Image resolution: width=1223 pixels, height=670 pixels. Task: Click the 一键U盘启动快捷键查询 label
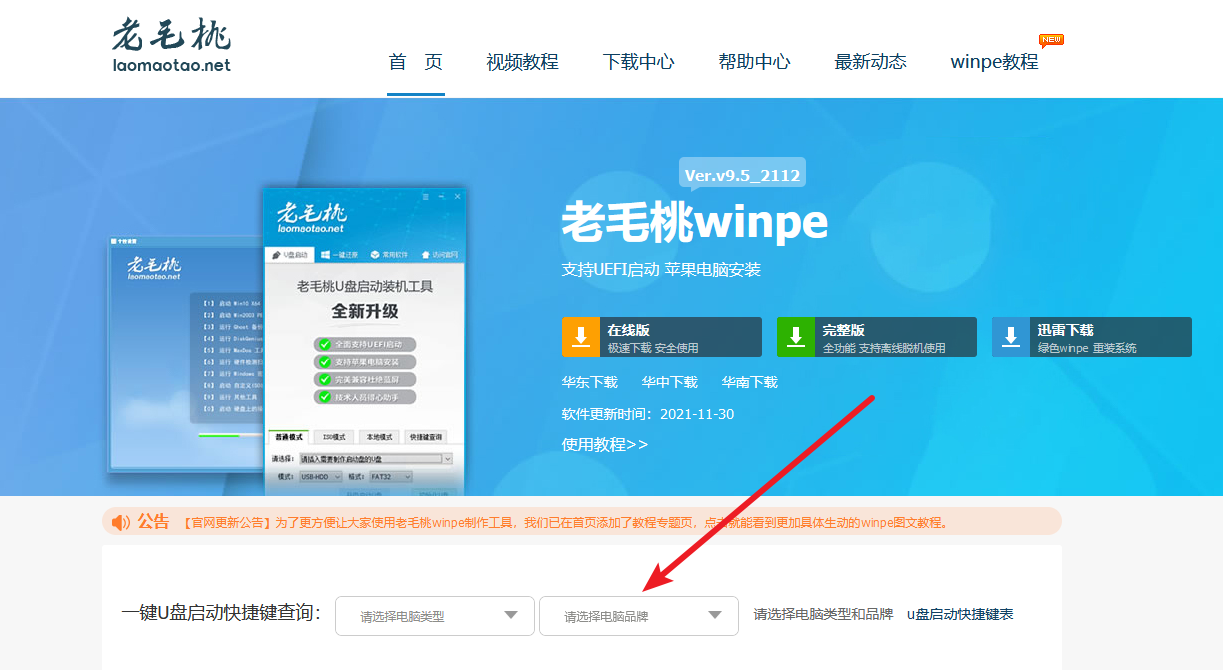(221, 613)
